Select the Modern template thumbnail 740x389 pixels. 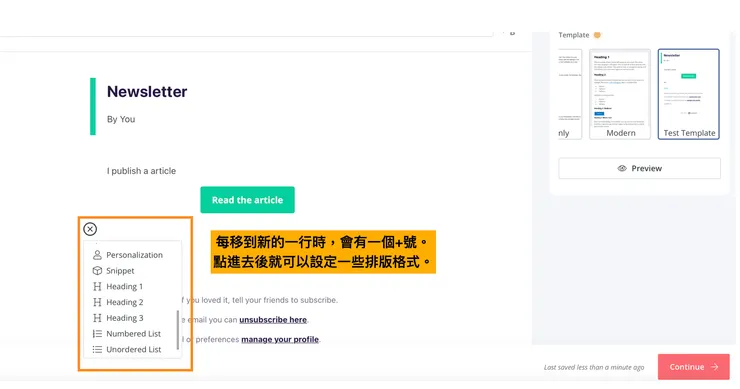coord(620,94)
